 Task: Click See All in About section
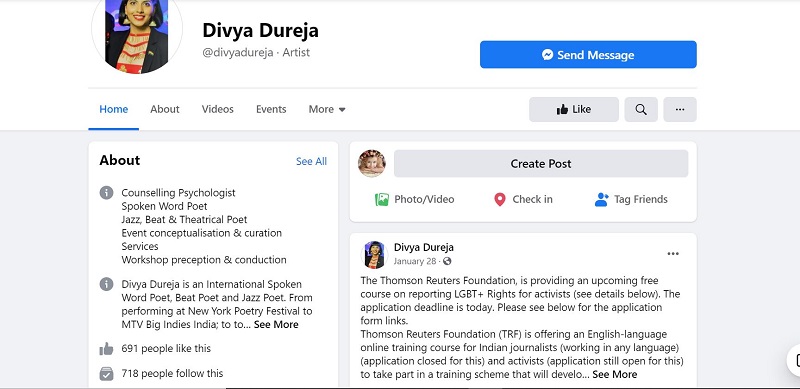point(311,161)
